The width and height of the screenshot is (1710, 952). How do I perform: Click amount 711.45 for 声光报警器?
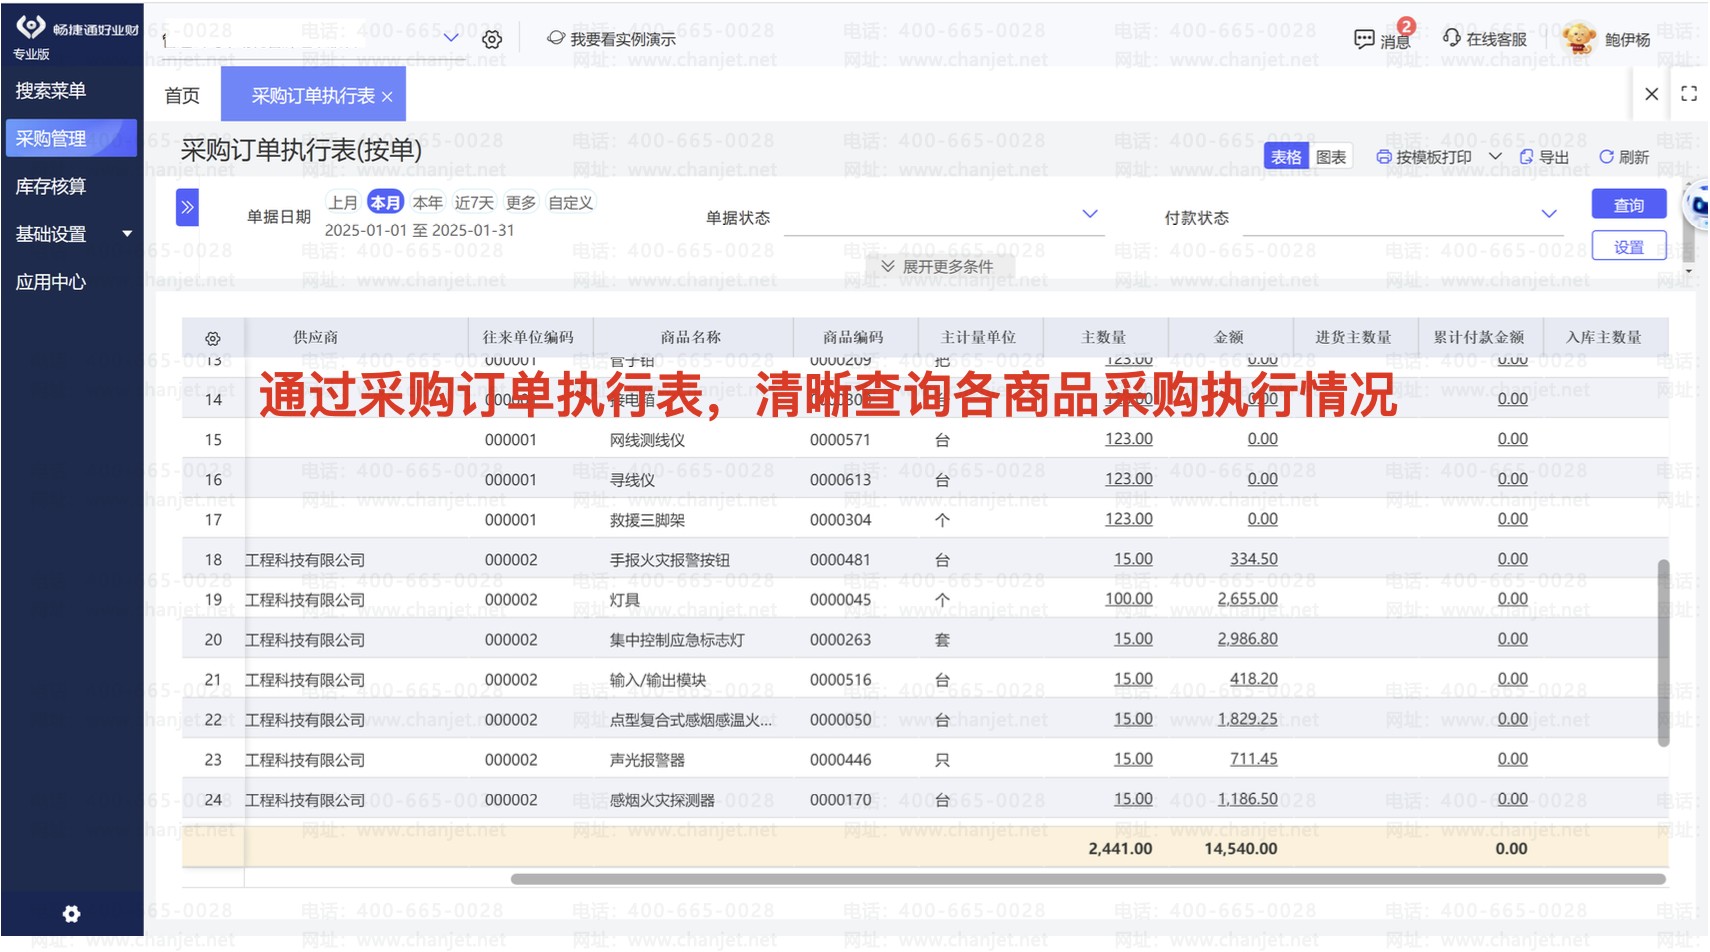(x=1254, y=759)
